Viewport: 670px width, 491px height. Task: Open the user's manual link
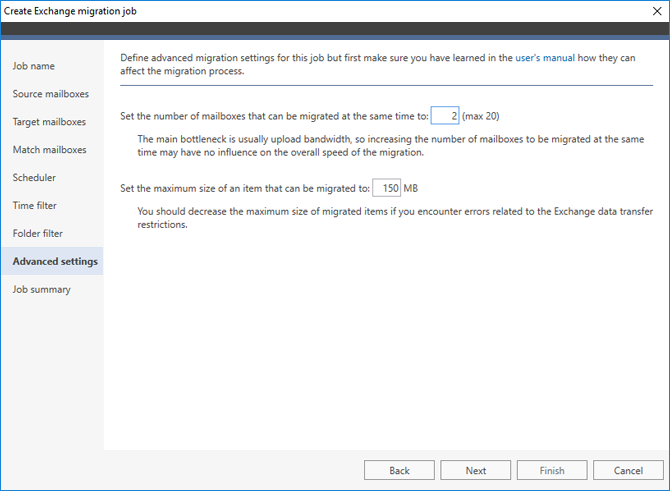[x=545, y=58]
